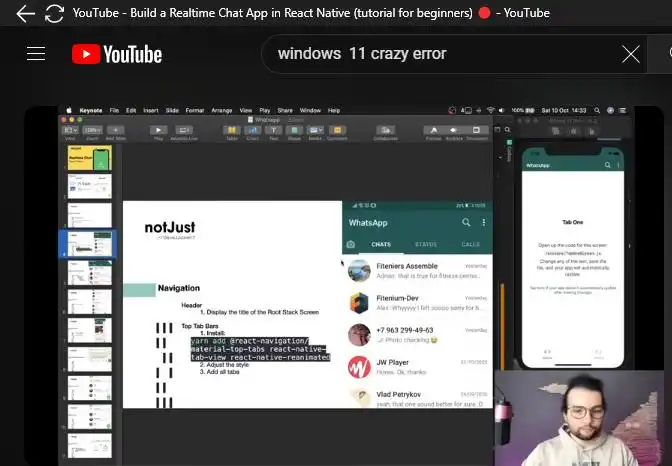This screenshot has width=672, height=466.
Task: Click the Wi-Fi icon in the Mac menu bar
Action: click(x=491, y=110)
